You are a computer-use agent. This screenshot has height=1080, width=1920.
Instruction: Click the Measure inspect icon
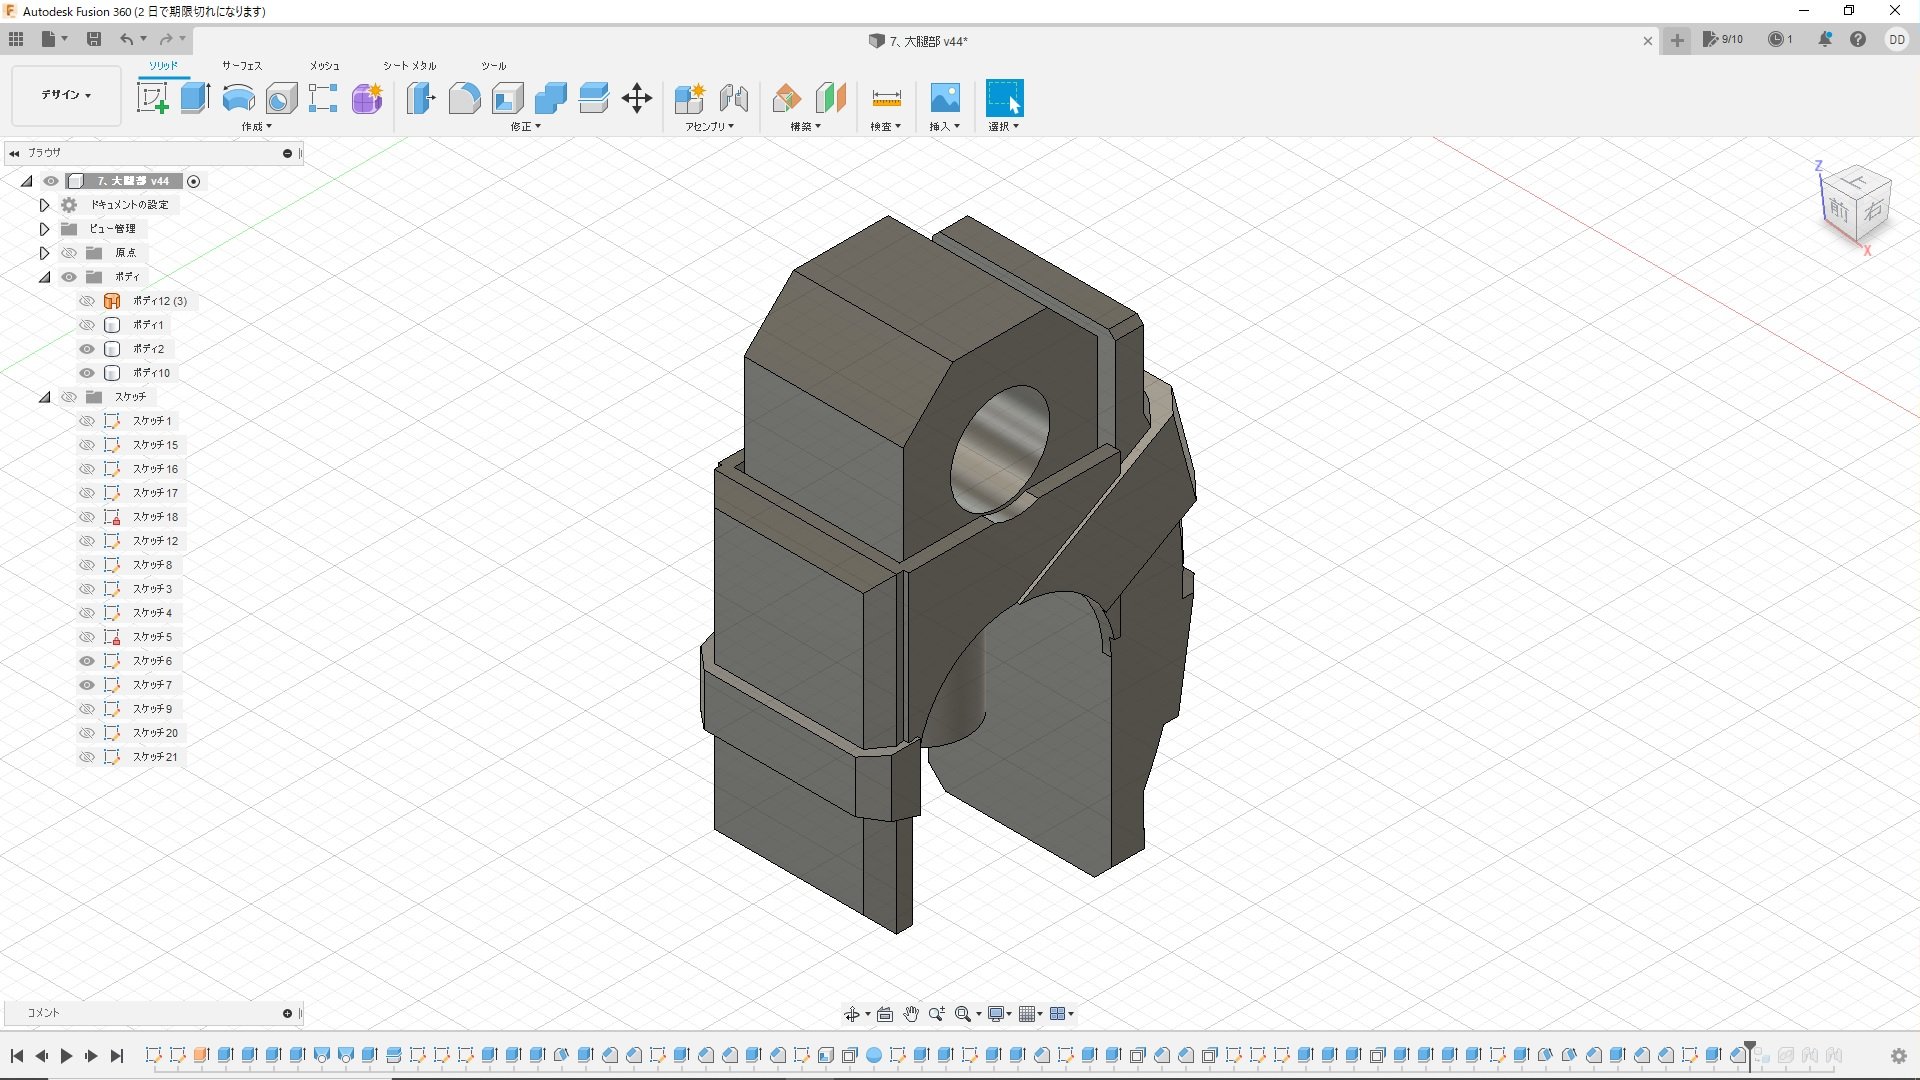[x=886, y=98]
